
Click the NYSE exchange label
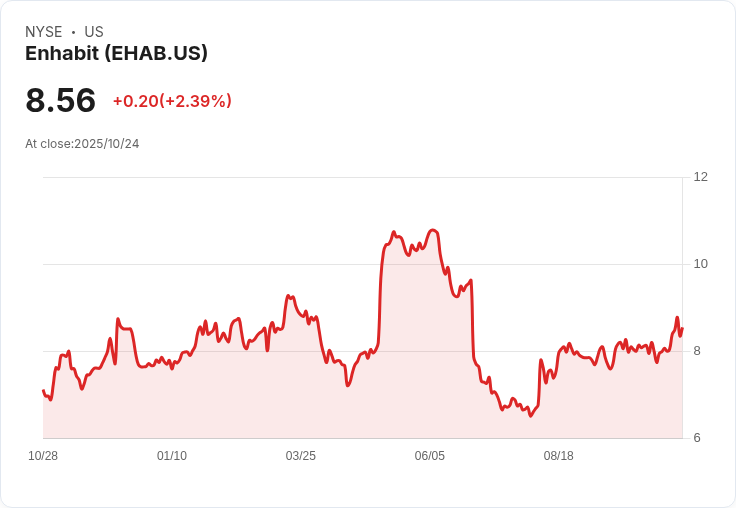click(44, 32)
